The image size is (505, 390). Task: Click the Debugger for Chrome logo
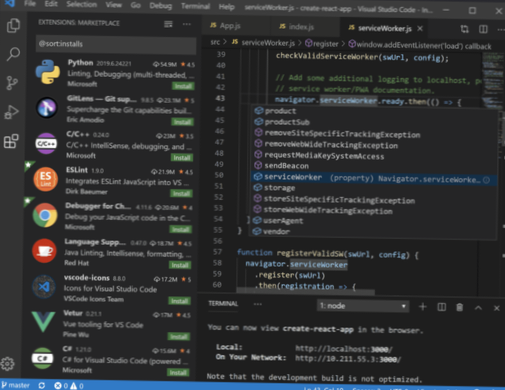coord(45,215)
